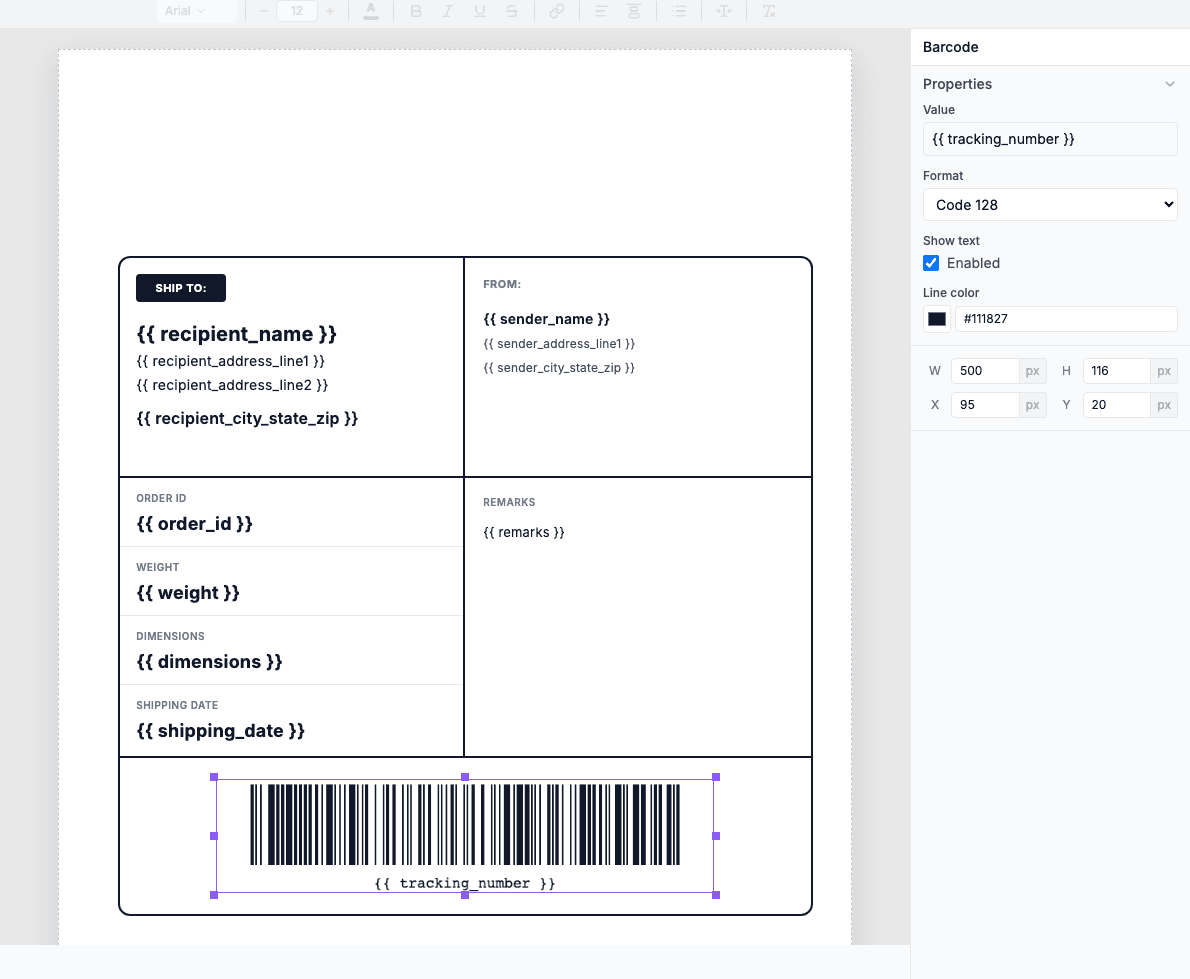Screen dimensions: 1190x979
Task: Open the Arial font family dropdown
Action: click(x=197, y=11)
